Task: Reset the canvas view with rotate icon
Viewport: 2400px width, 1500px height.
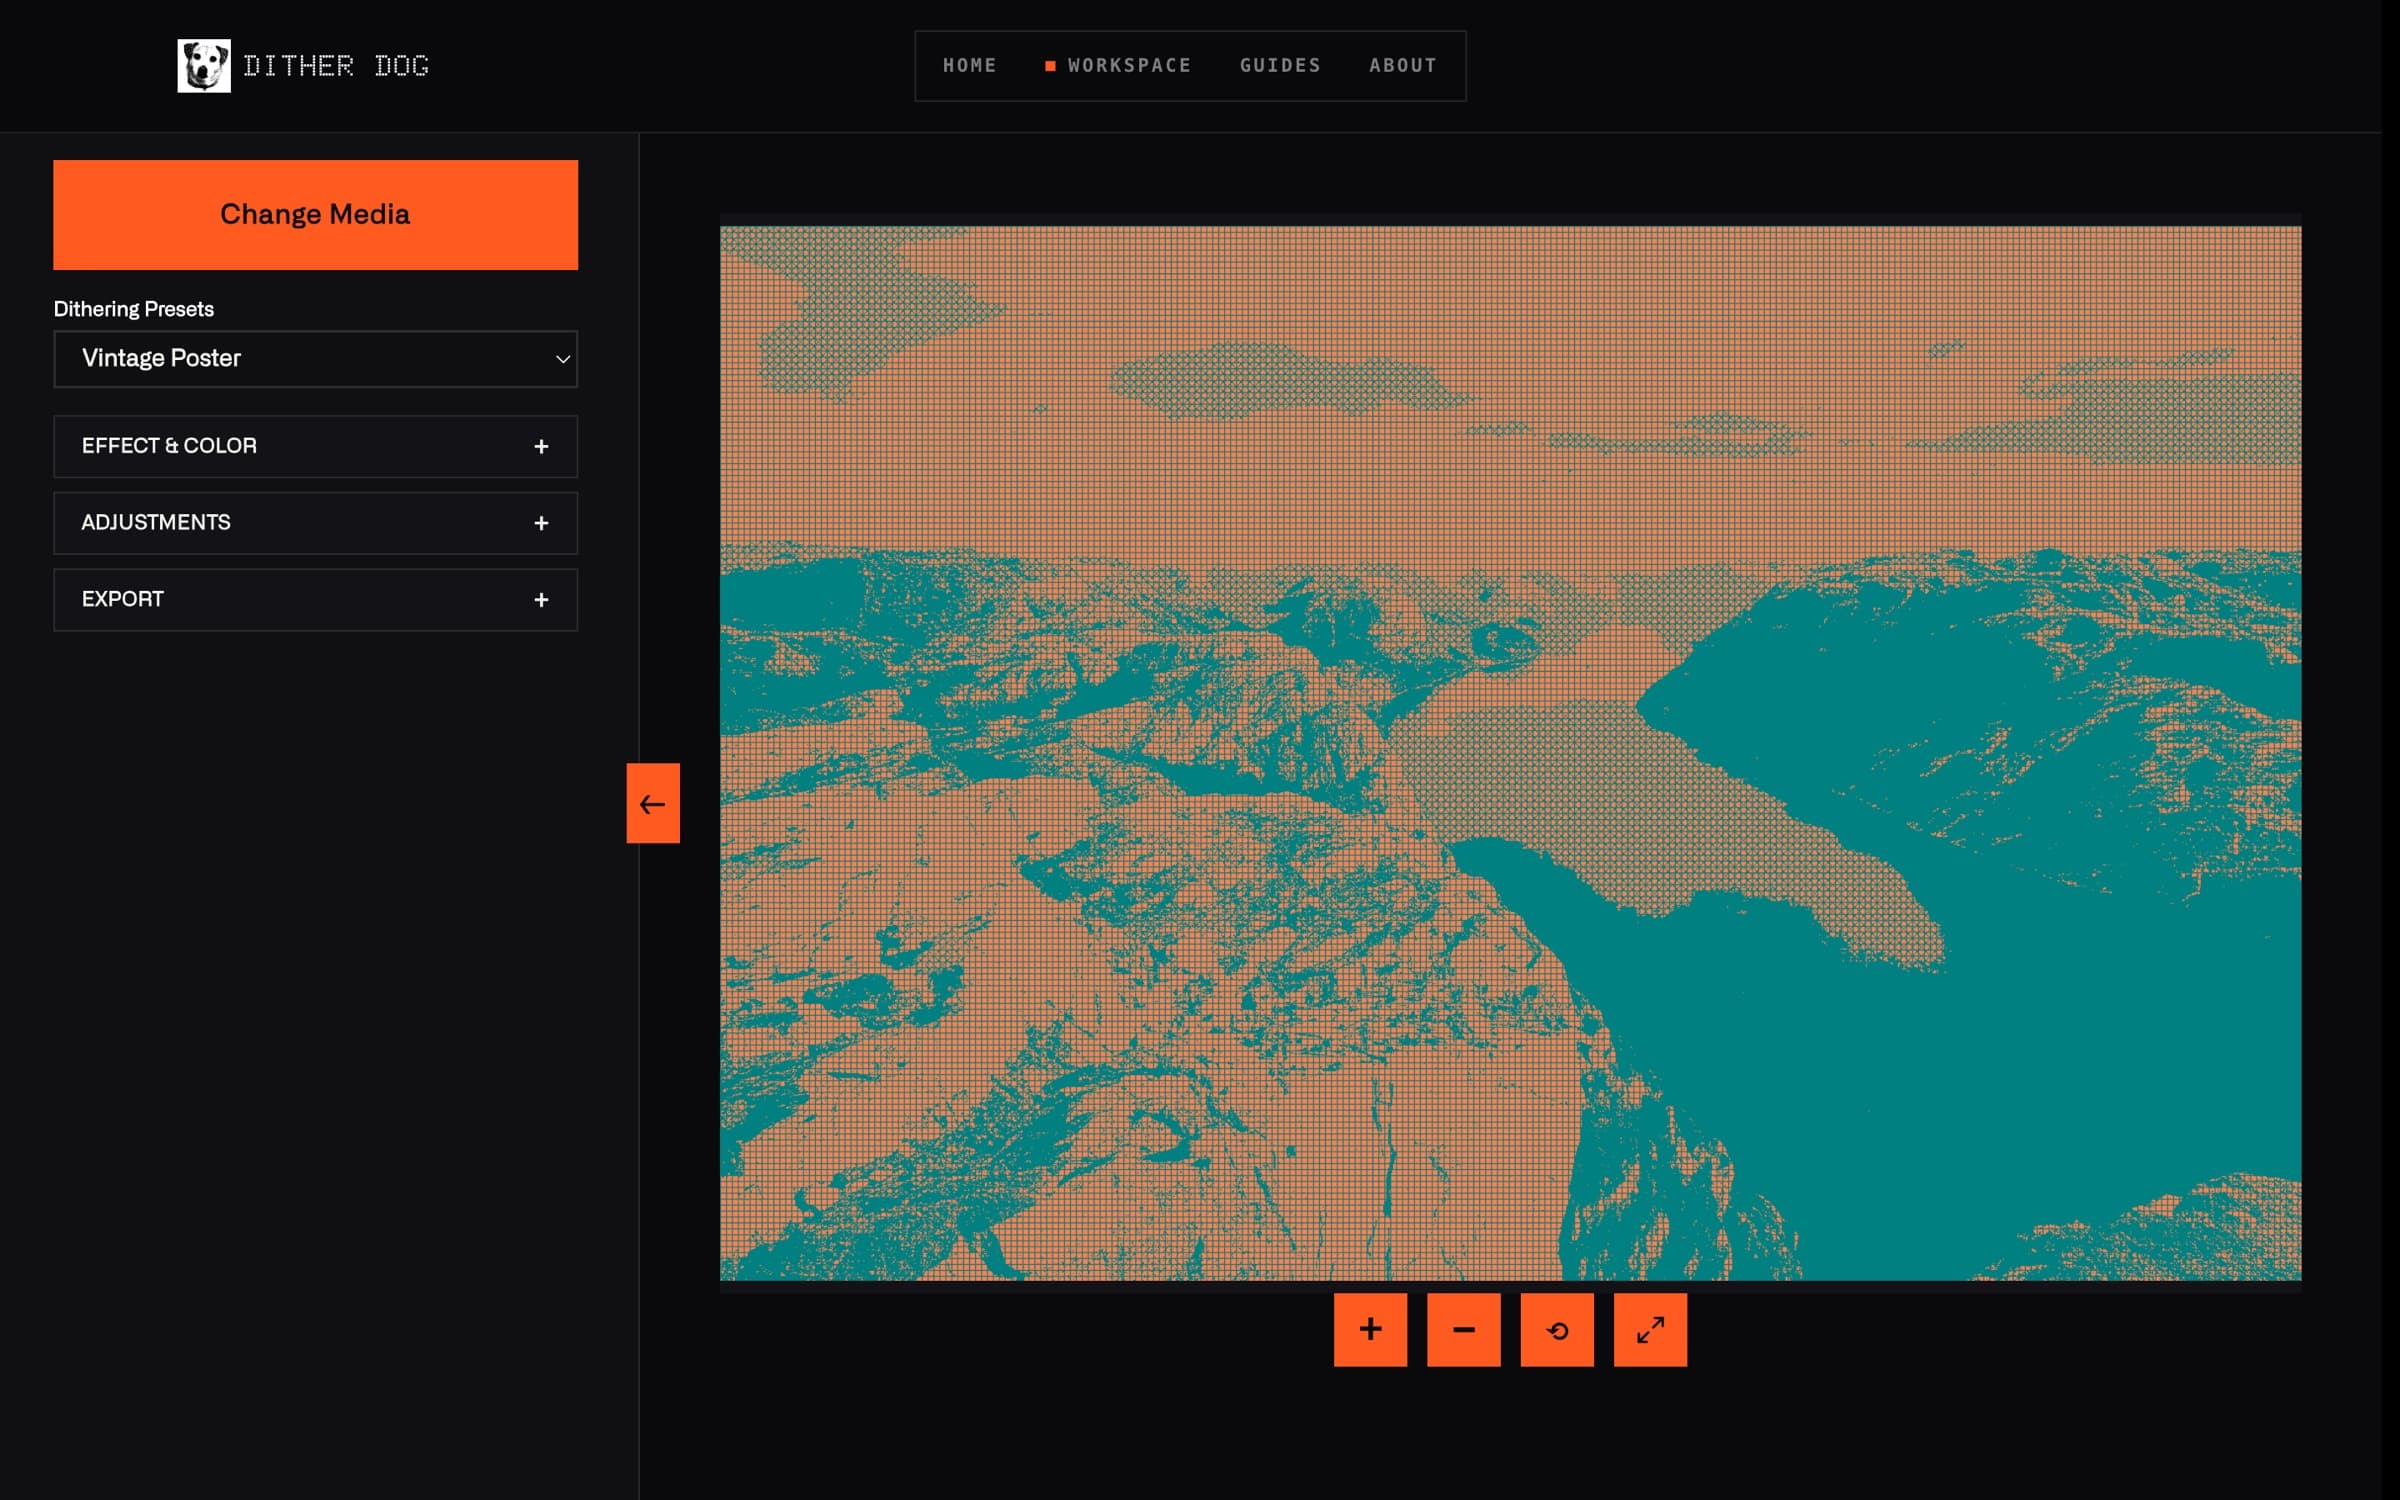Action: click(x=1557, y=1329)
